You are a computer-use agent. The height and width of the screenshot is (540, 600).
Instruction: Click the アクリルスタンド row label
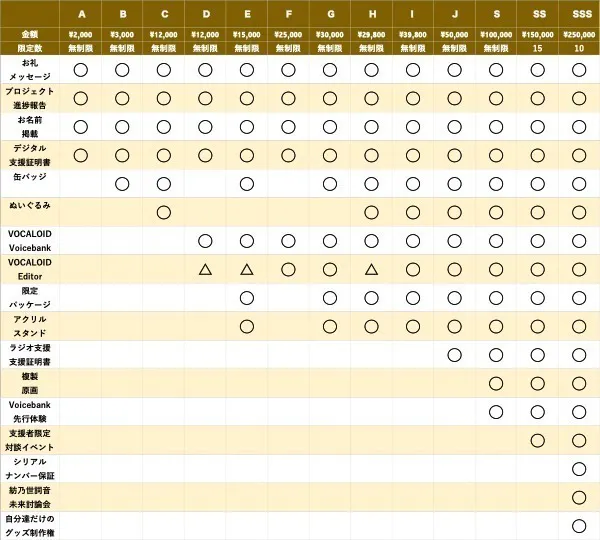(30, 326)
